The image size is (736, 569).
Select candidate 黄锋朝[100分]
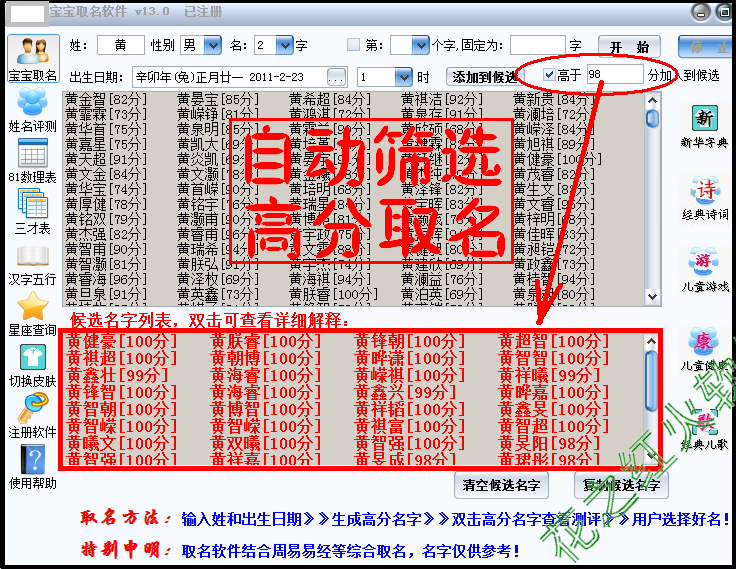pos(410,341)
